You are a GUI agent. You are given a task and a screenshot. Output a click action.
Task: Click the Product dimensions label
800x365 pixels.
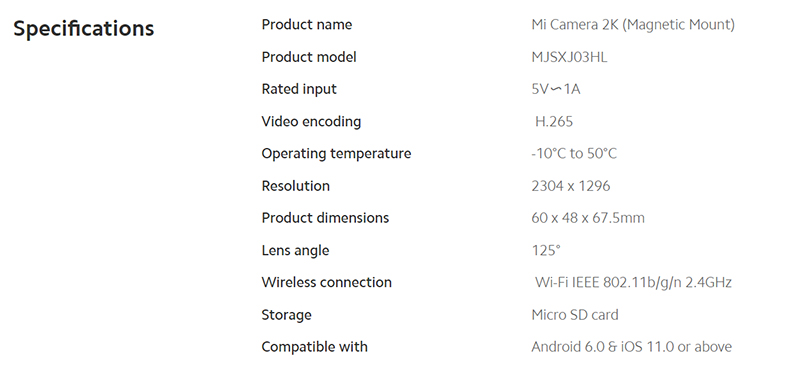[x=325, y=218]
